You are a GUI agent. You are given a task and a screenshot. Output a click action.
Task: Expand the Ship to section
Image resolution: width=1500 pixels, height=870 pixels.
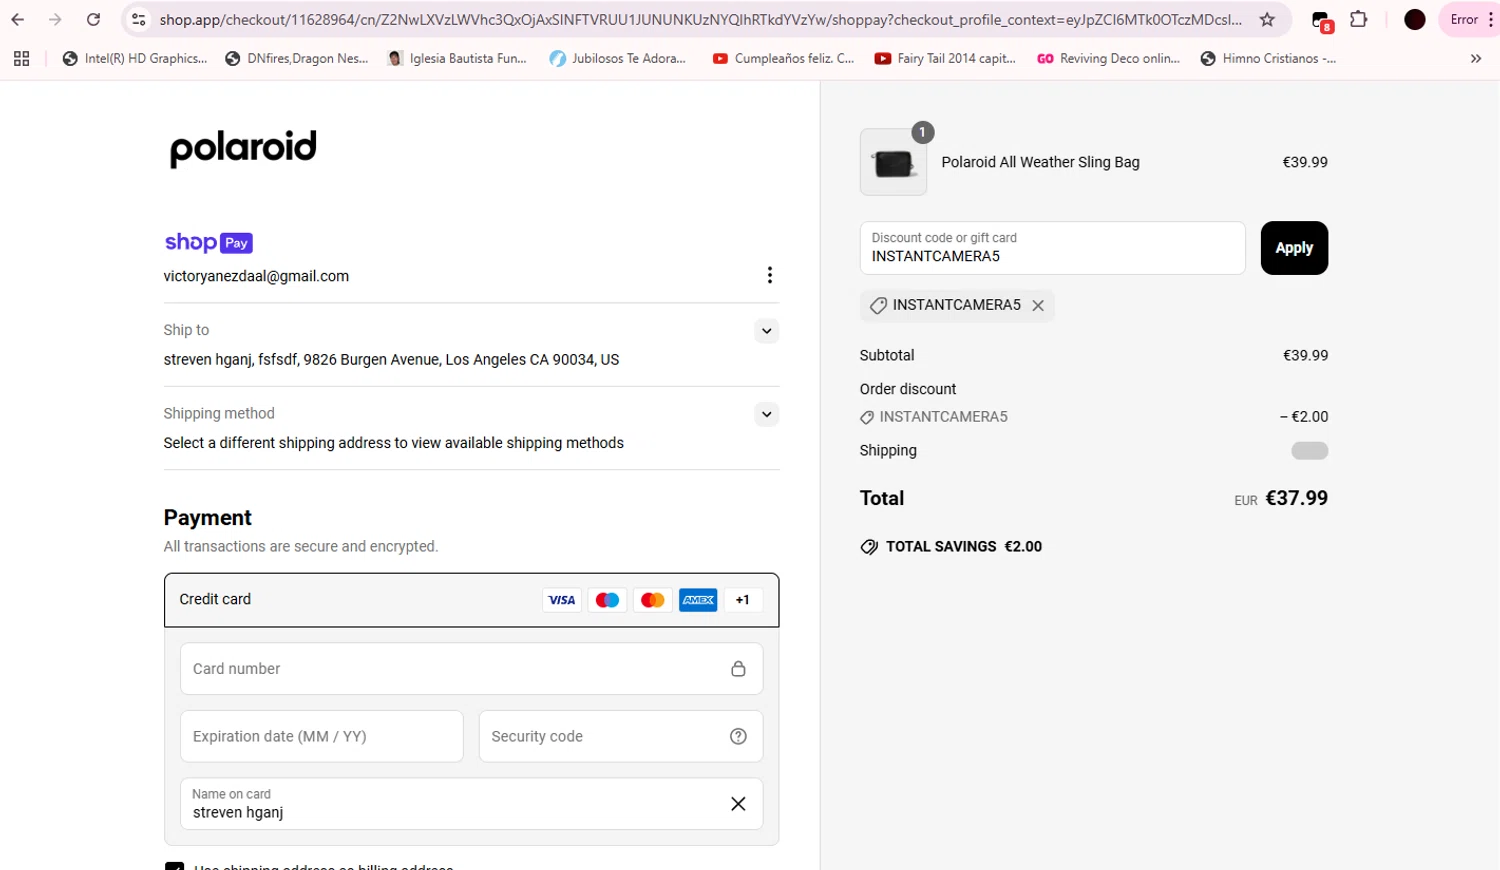[766, 331]
